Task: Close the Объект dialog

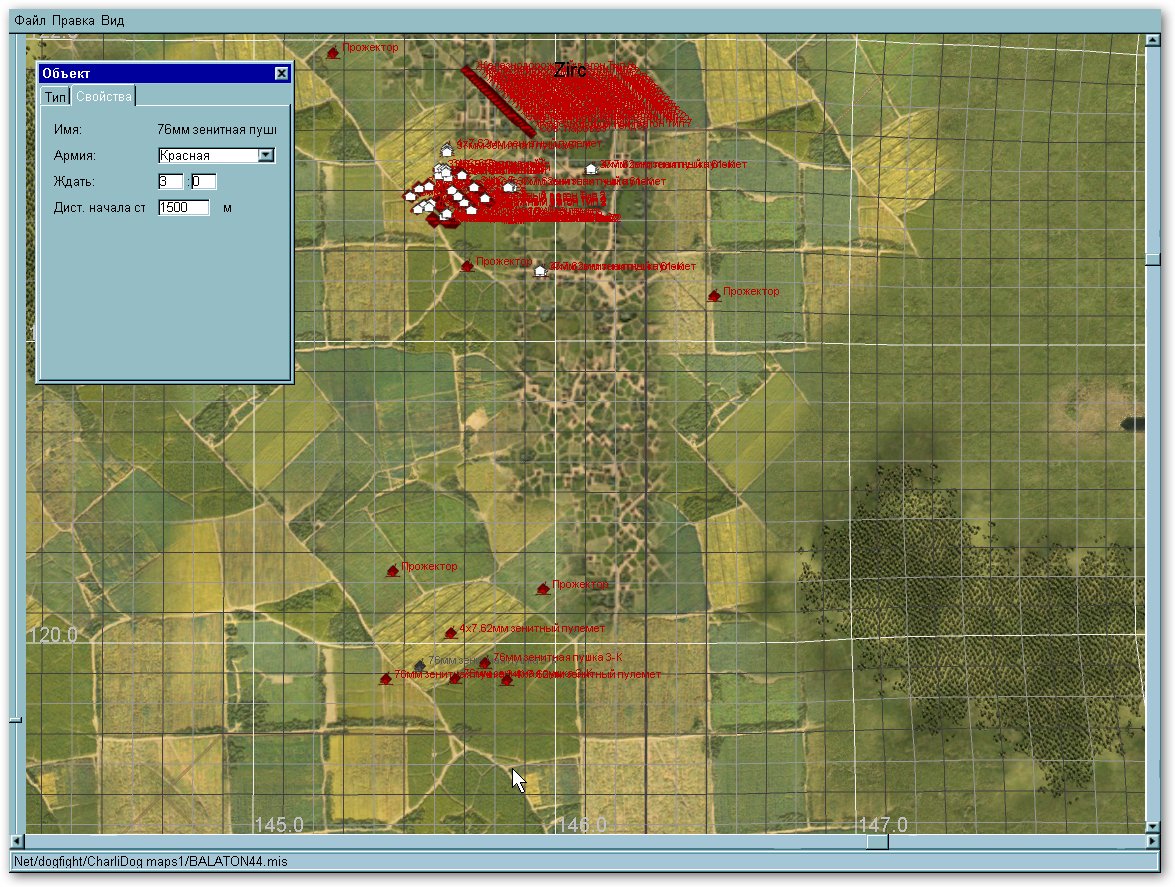Action: [281, 73]
